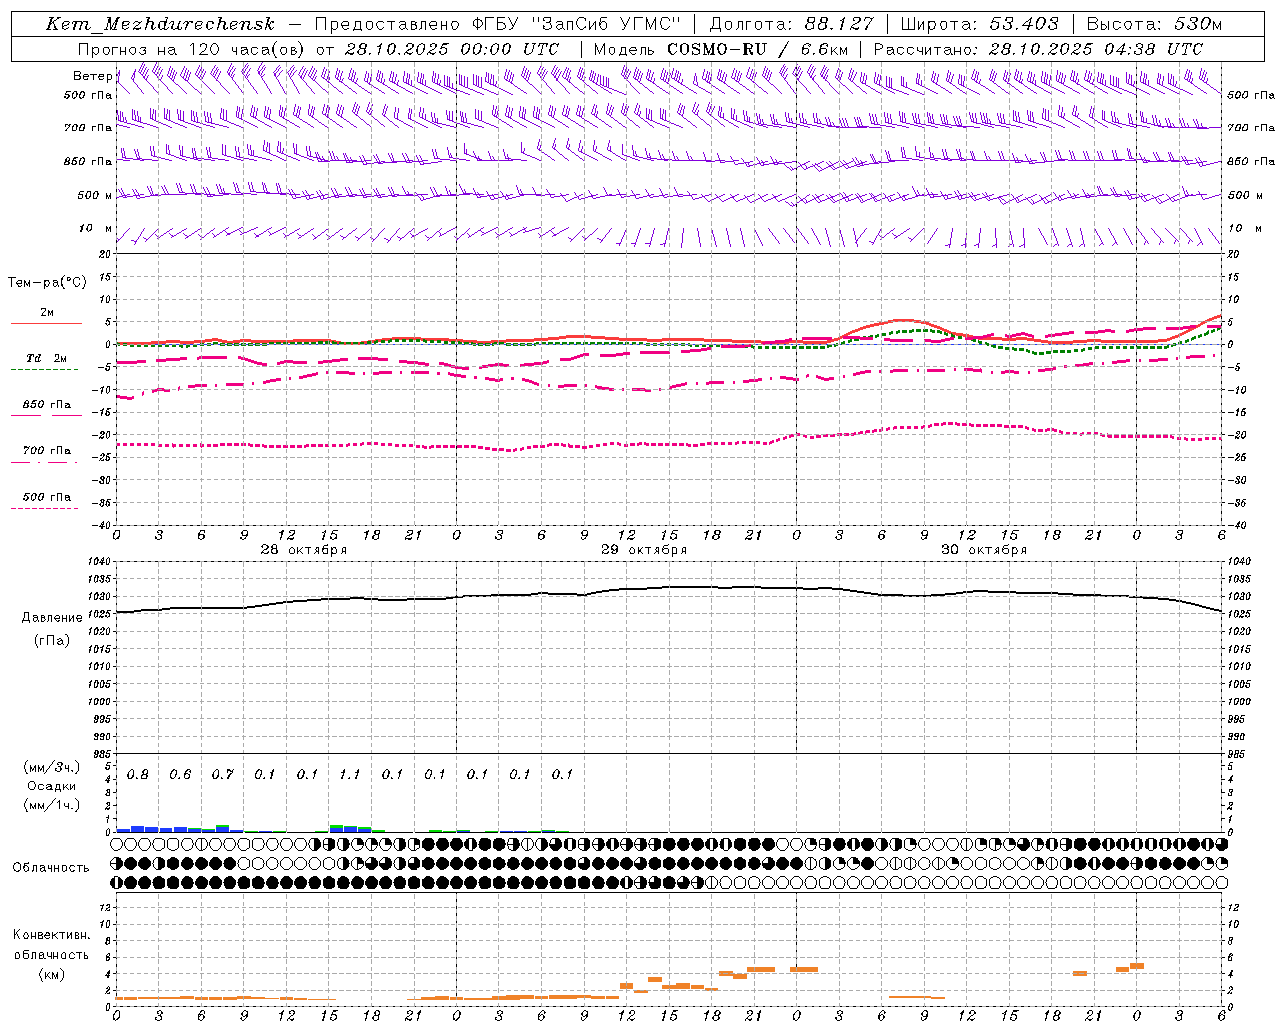Click the Конвективн. label text
1280x1024 pixels.
(51, 935)
